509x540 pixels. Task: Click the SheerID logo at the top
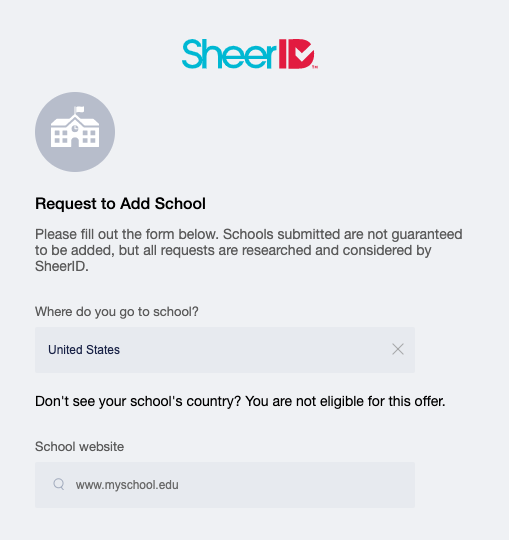250,54
